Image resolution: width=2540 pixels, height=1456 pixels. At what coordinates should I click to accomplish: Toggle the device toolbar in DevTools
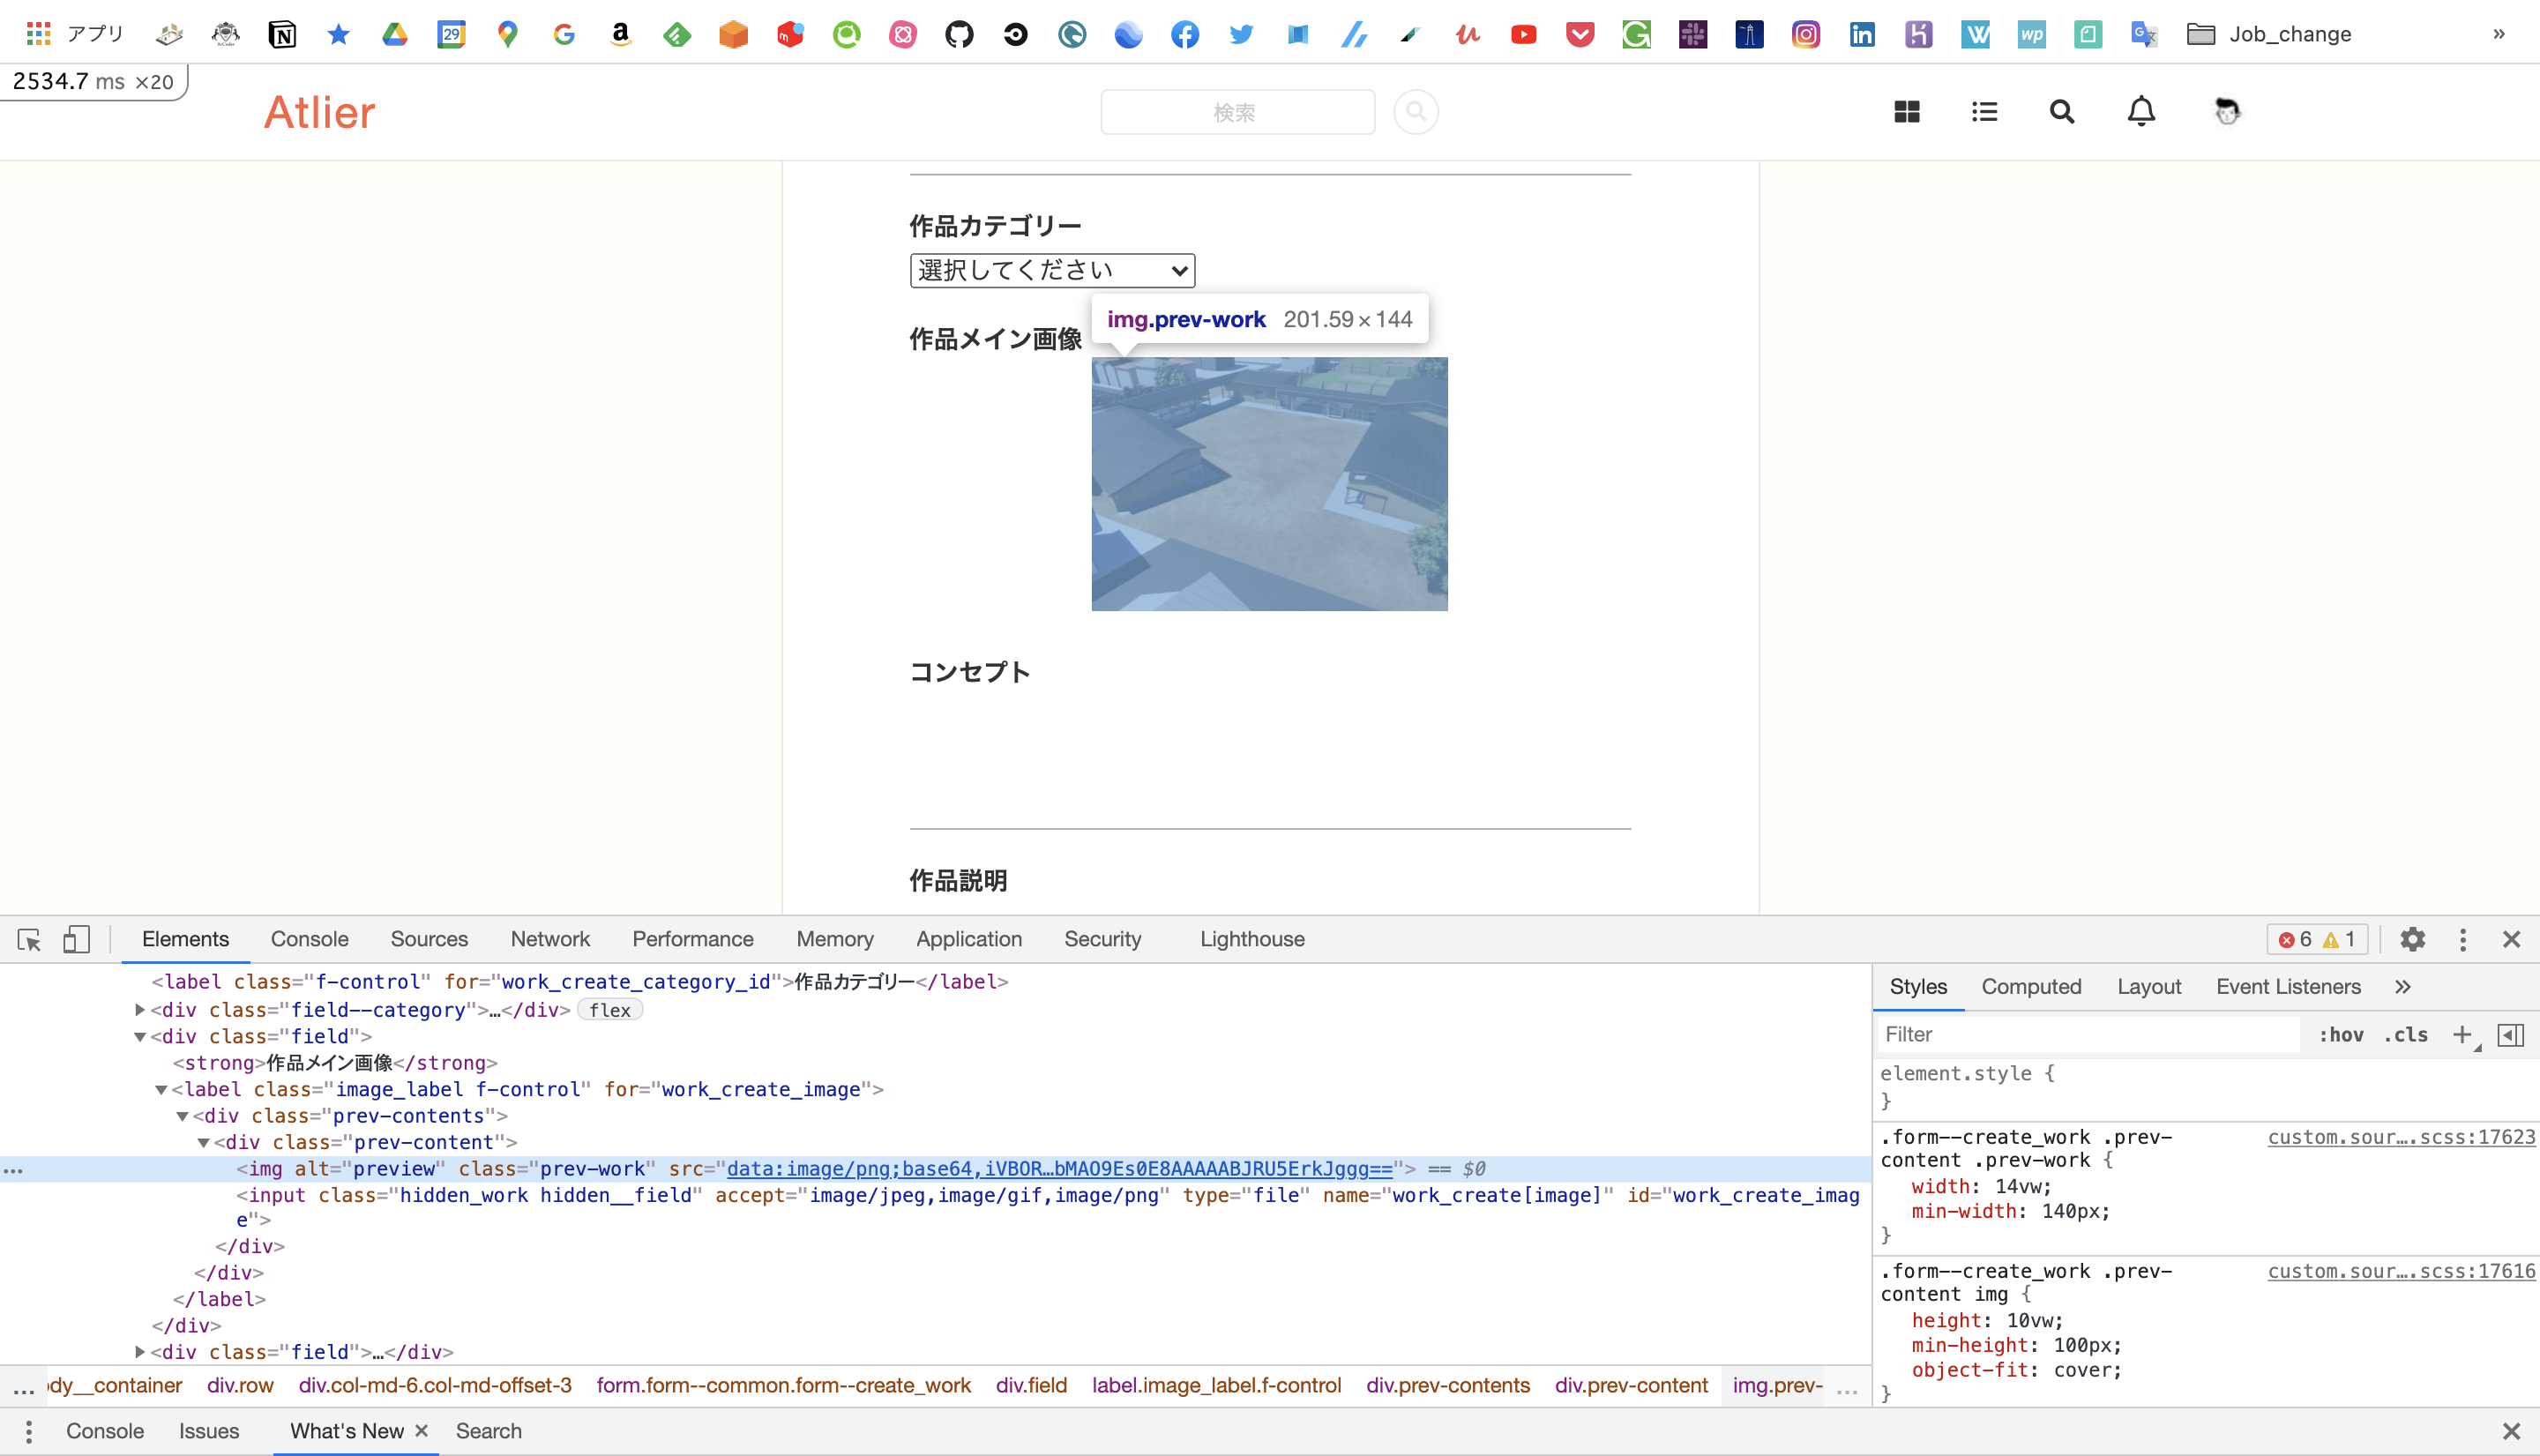77,940
